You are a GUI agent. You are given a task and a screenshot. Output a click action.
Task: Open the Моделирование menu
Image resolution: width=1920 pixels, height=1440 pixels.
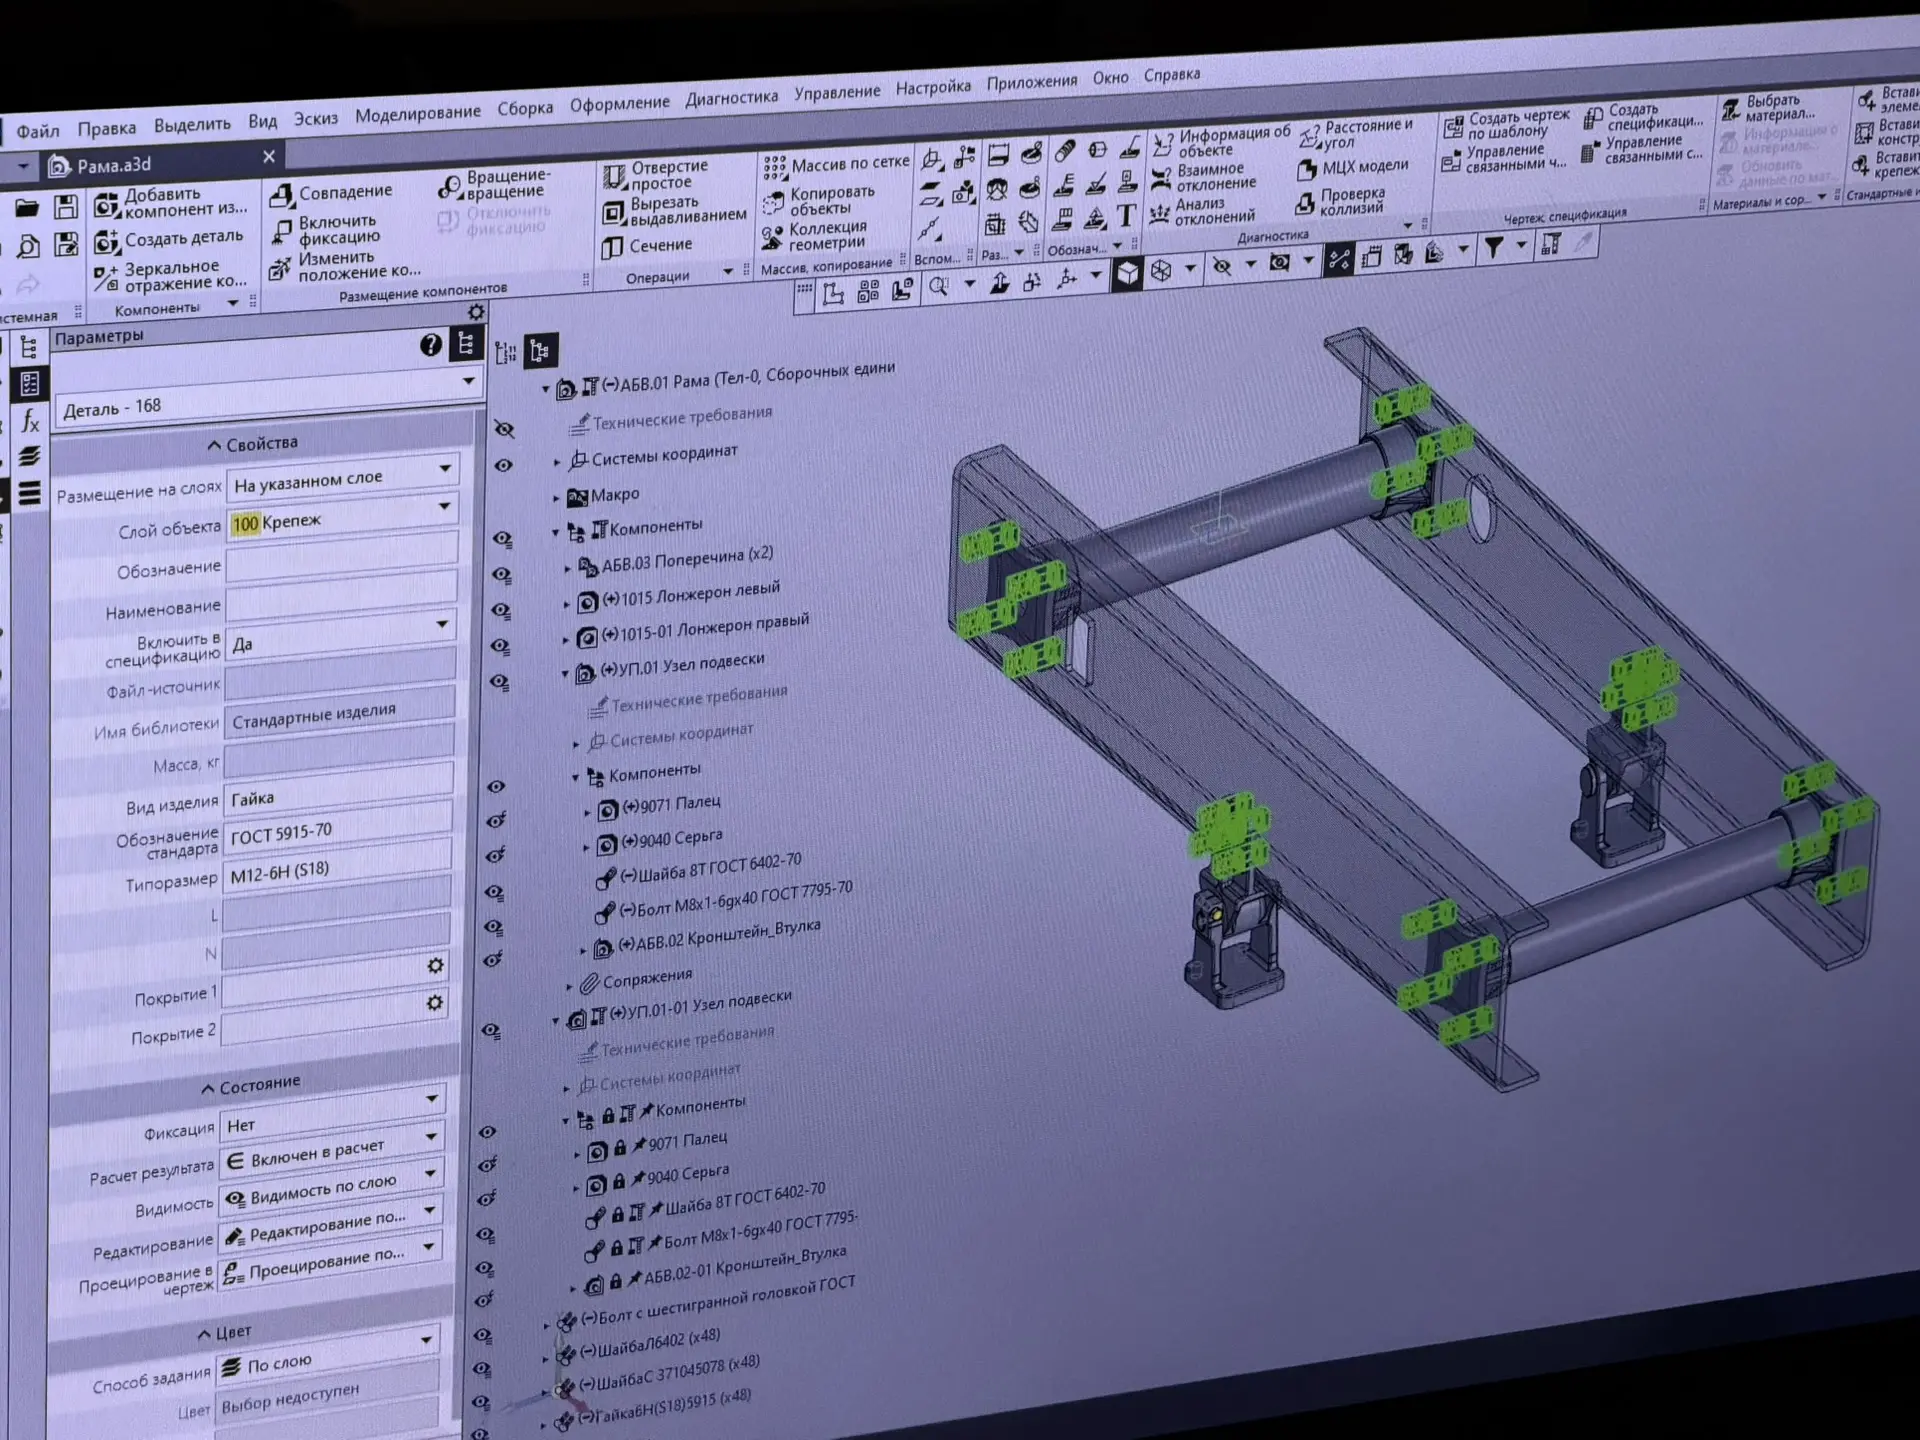coord(417,113)
